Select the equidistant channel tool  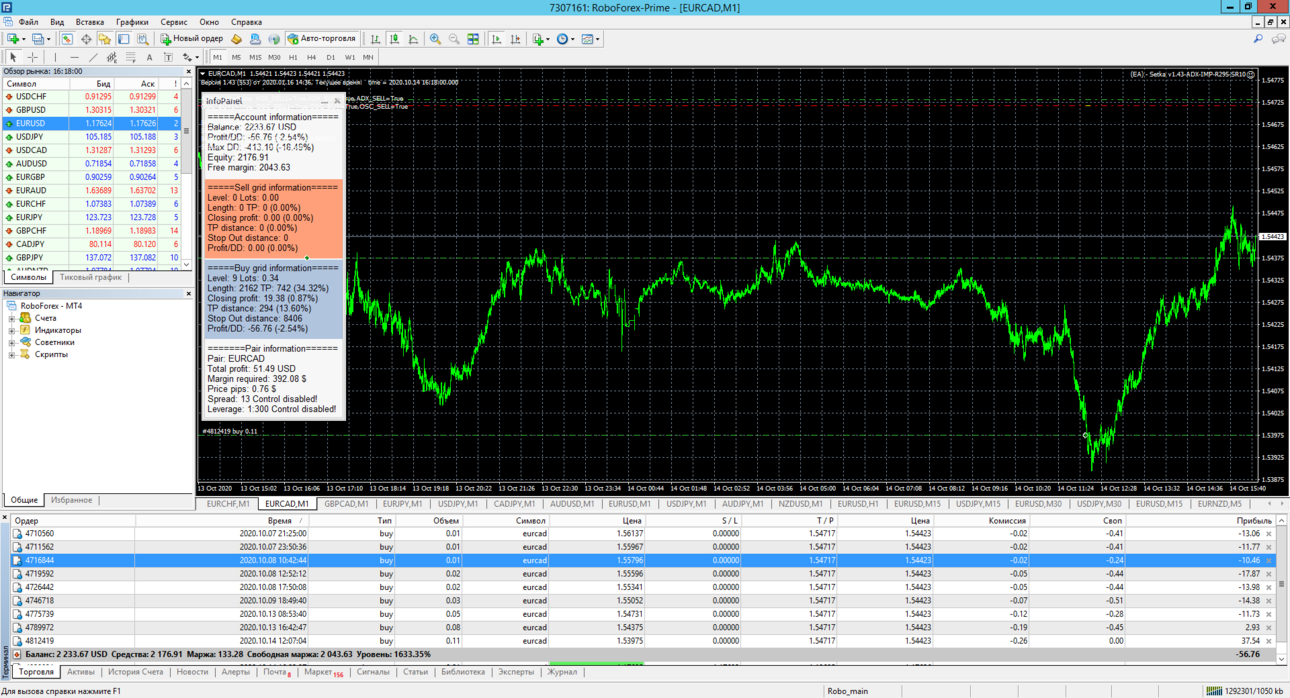111,57
